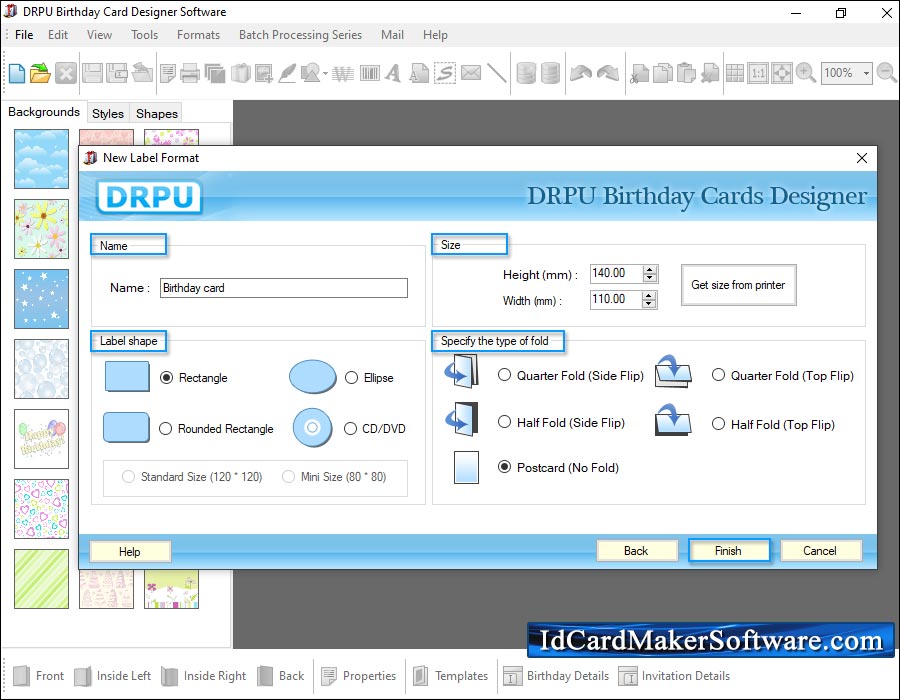
Task: Open the Templates panel at bottom
Action: pos(451,676)
